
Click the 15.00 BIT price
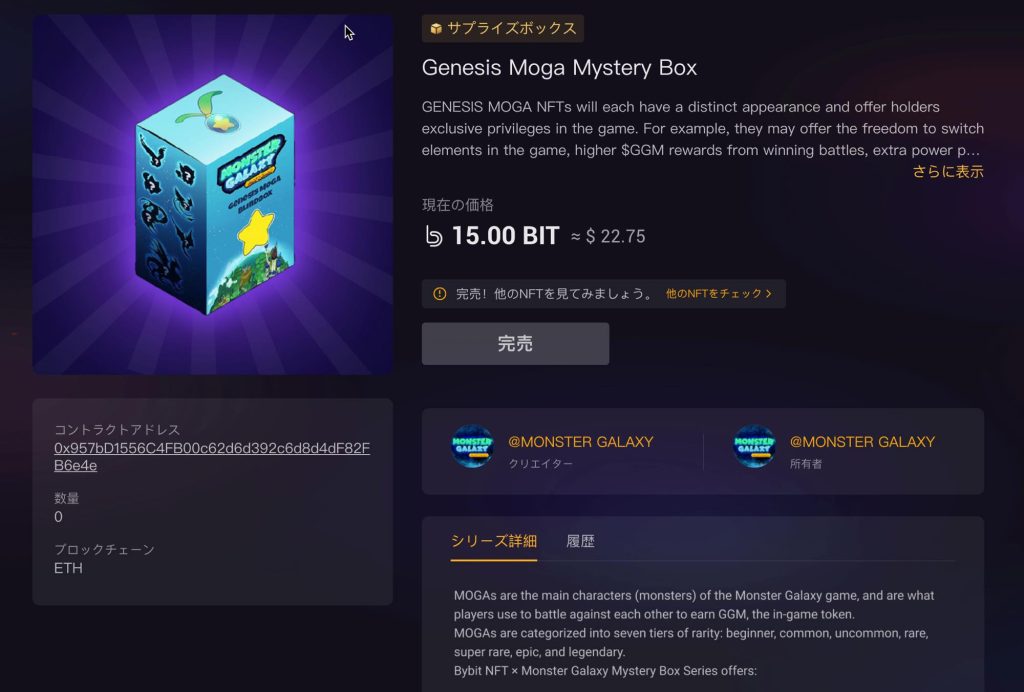(x=505, y=236)
